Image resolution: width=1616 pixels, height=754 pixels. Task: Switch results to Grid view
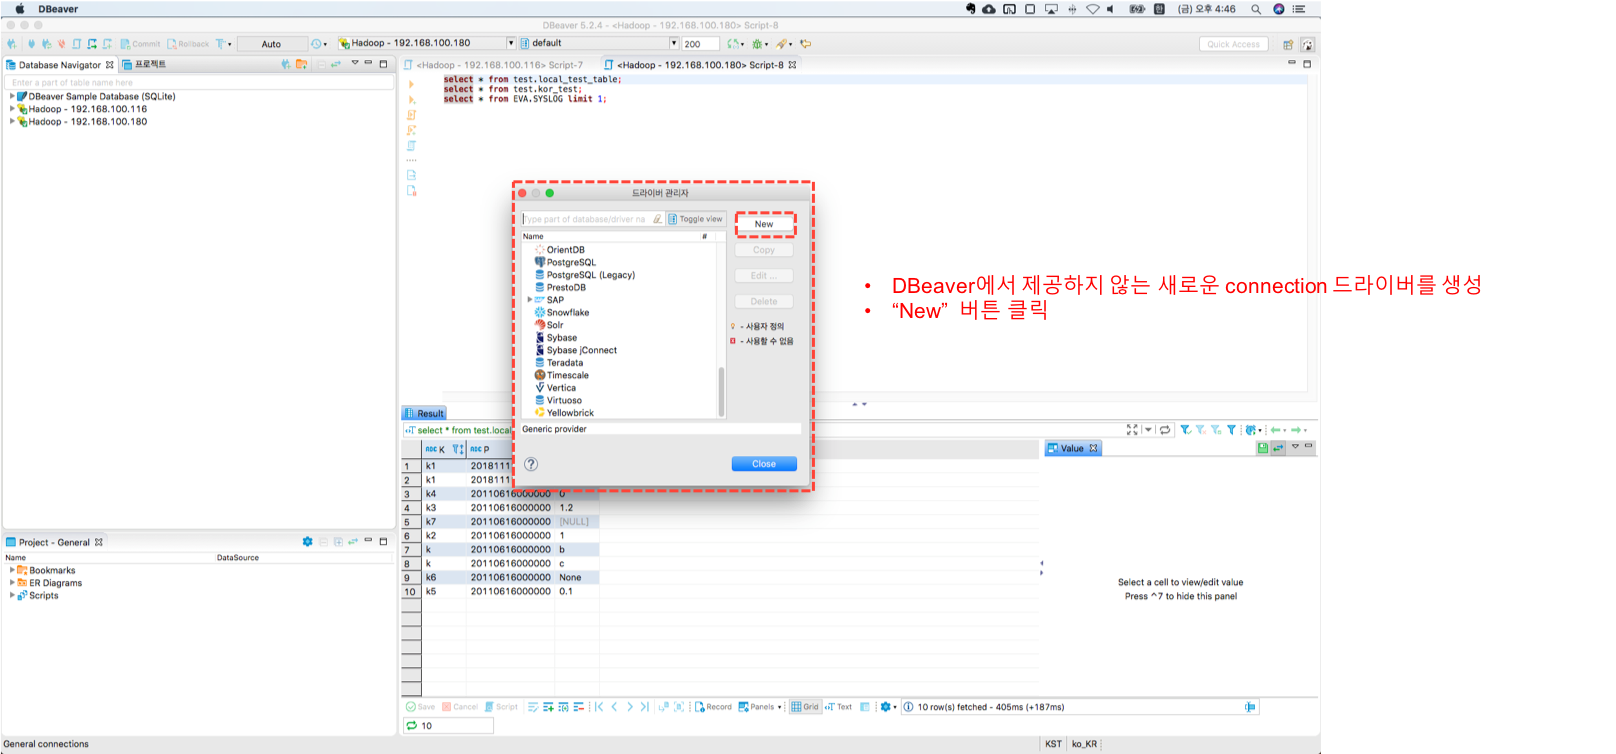(805, 707)
